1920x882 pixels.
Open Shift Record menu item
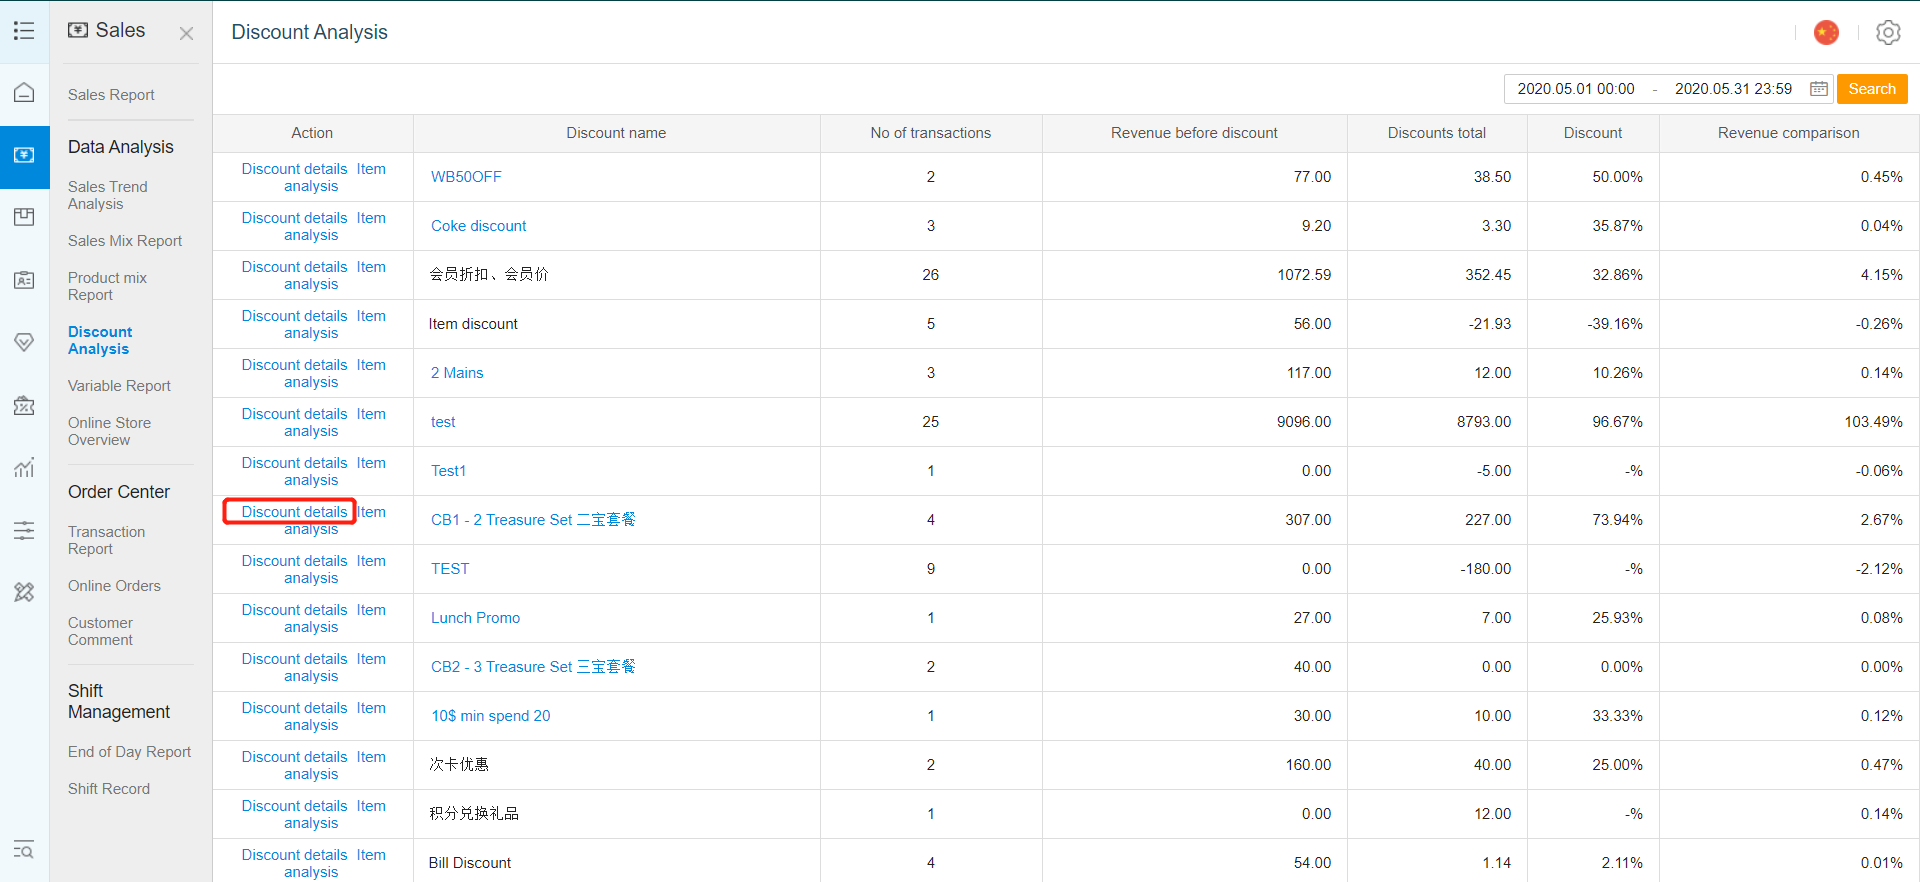point(109,789)
